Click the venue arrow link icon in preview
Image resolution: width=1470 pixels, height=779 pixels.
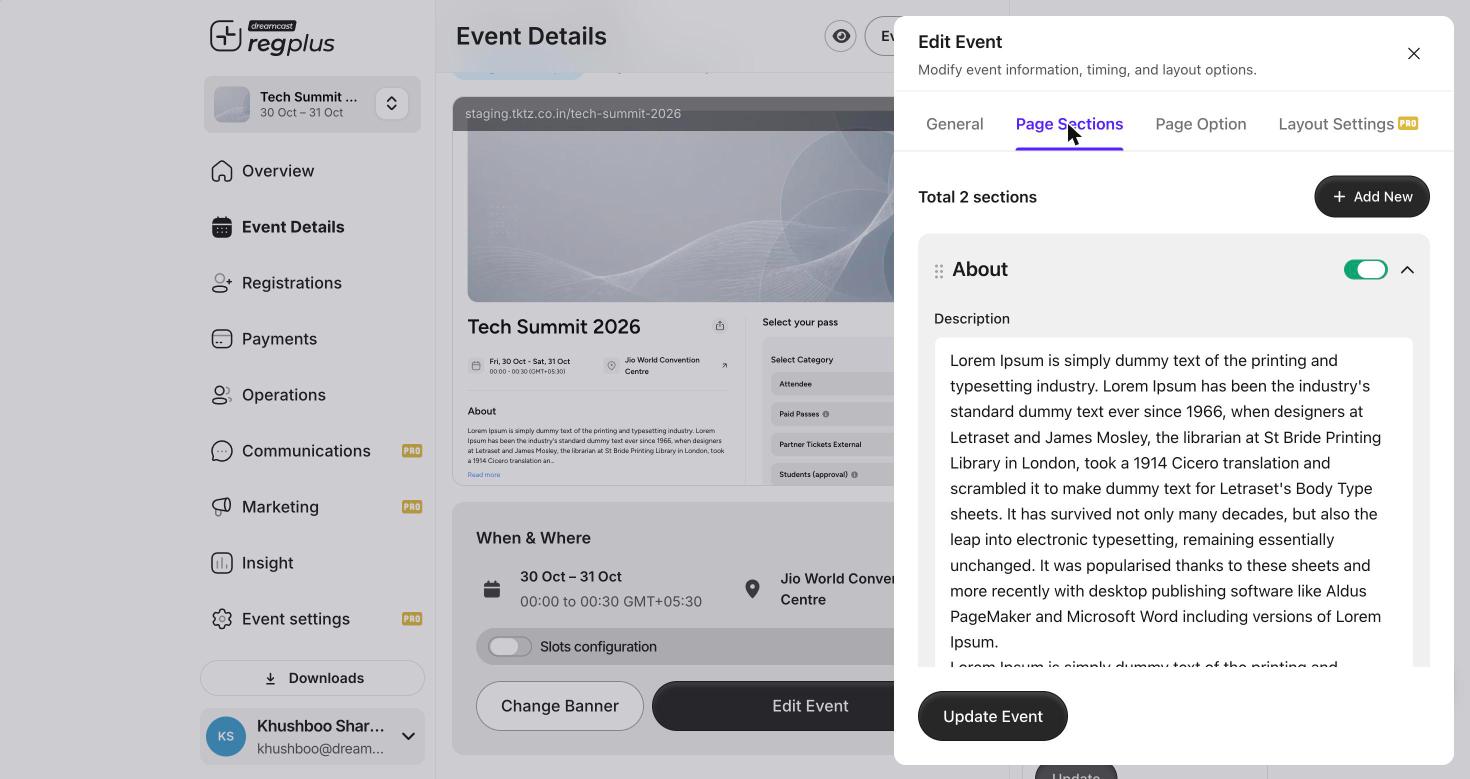click(x=724, y=366)
